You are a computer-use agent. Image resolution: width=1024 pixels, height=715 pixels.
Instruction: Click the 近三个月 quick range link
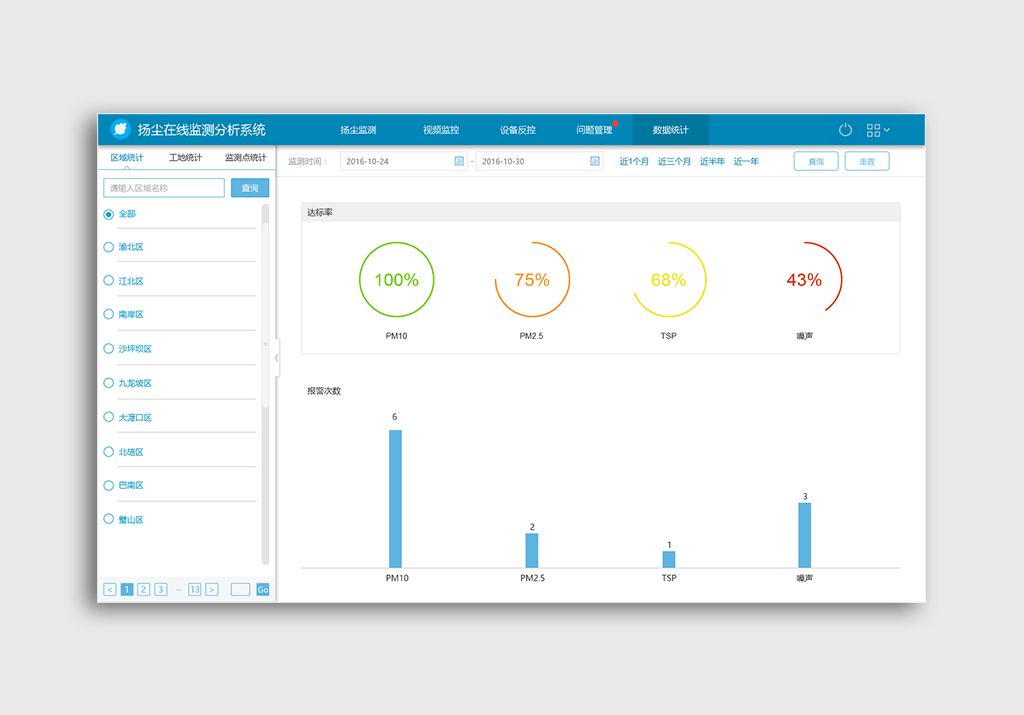[x=674, y=161]
